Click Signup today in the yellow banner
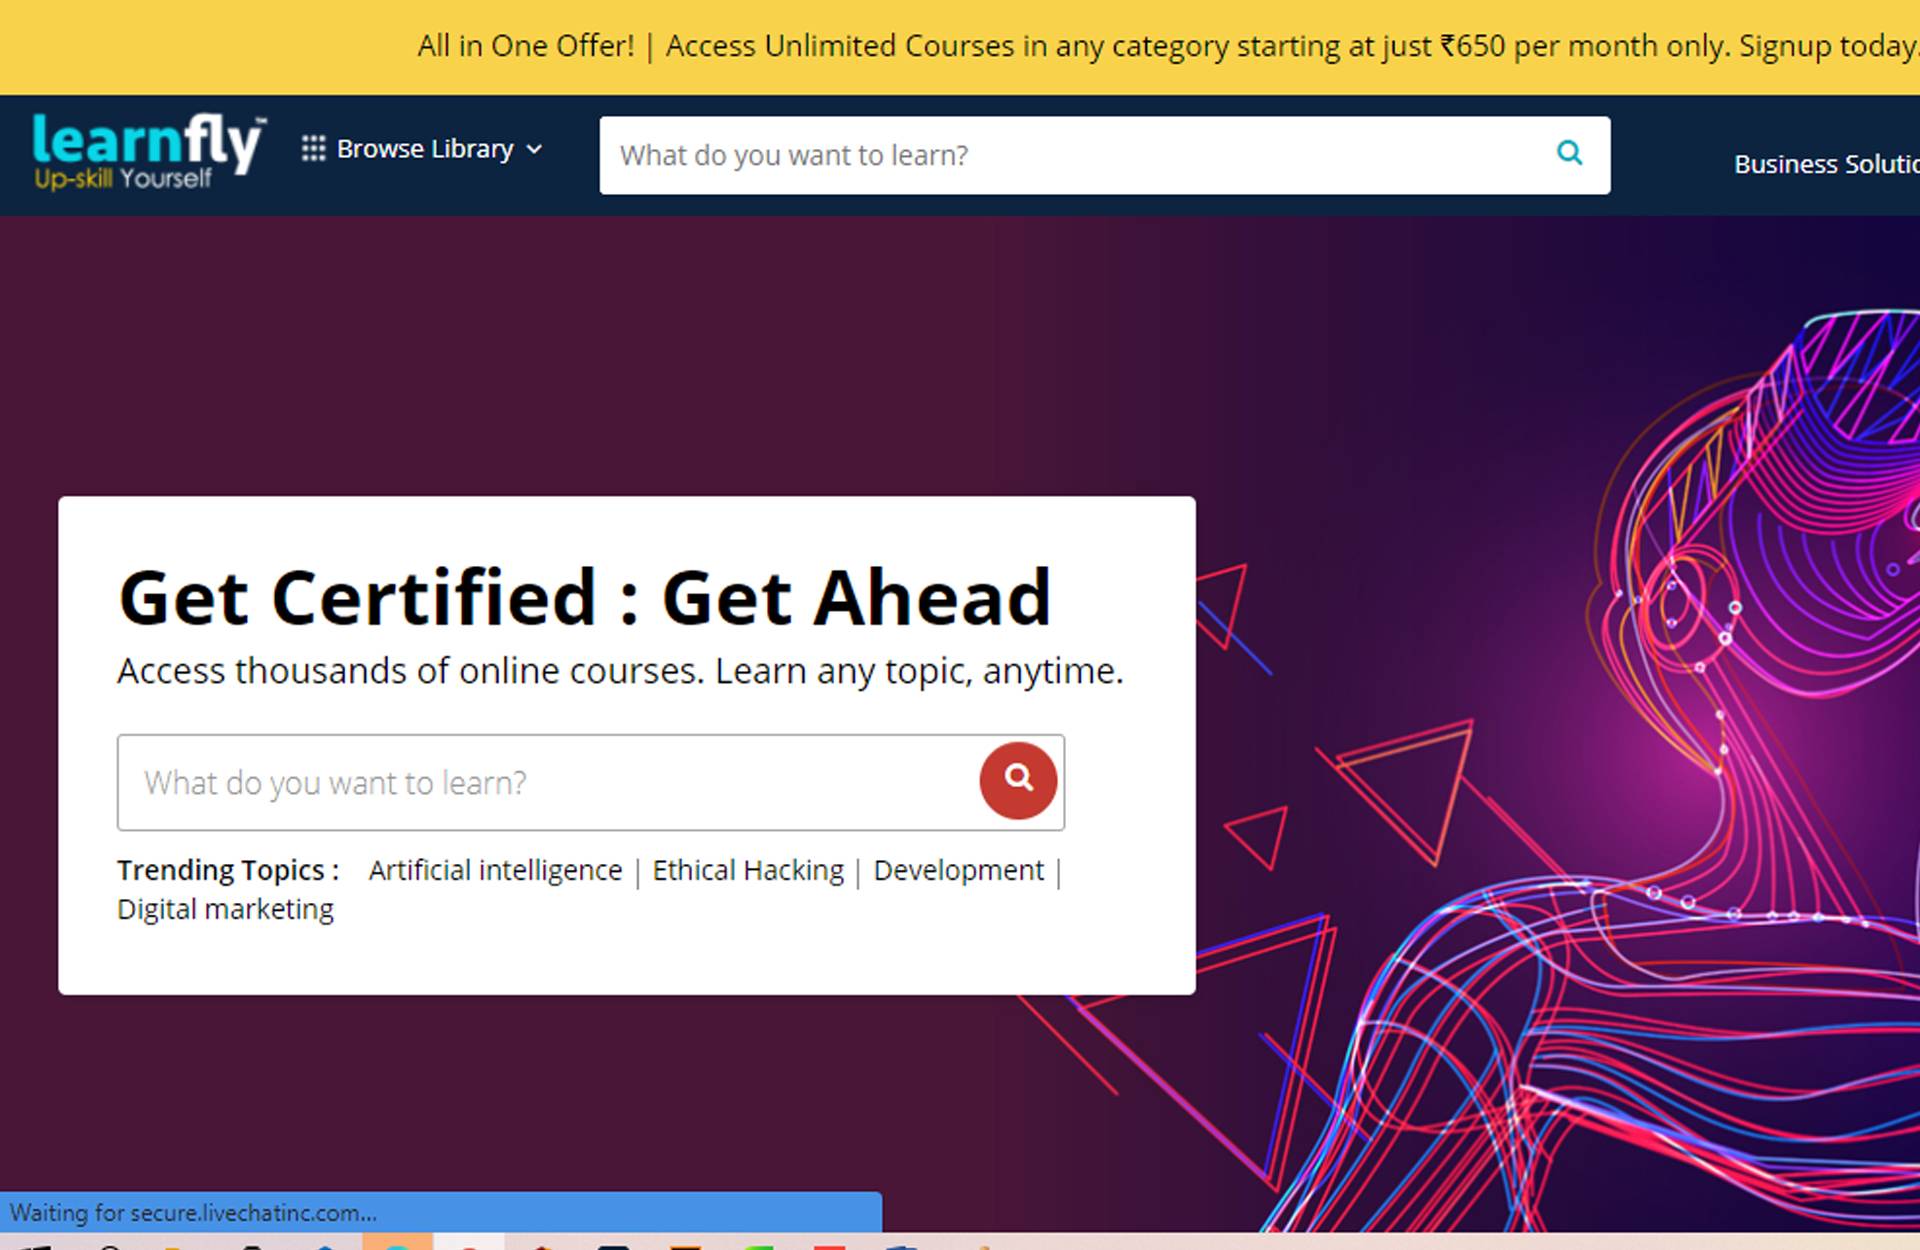The width and height of the screenshot is (1920, 1250). tap(1826, 46)
